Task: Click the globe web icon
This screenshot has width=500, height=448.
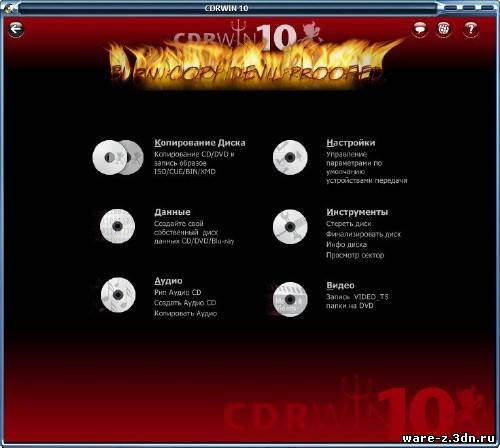Action: [443, 29]
